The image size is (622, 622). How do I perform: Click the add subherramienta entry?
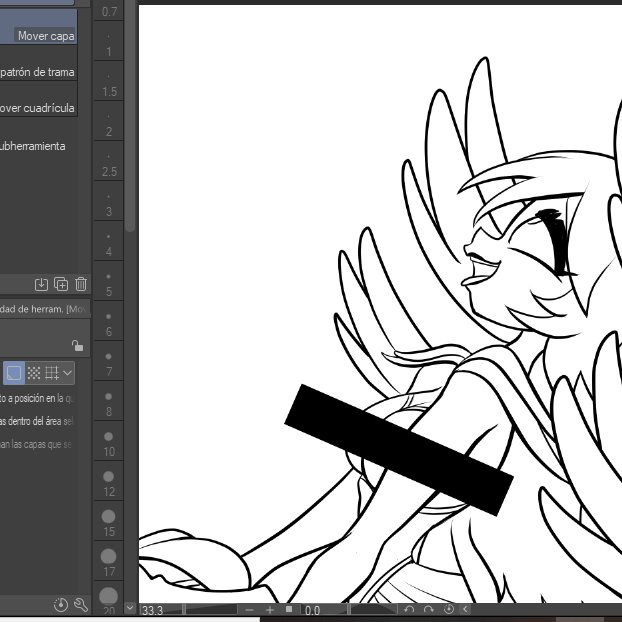coord(33,146)
